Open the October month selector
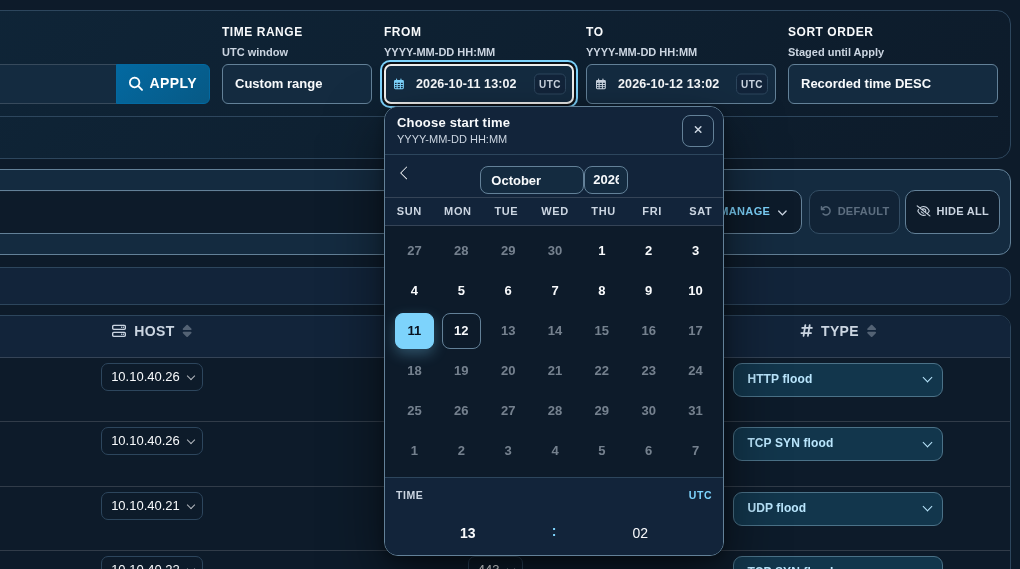This screenshot has width=1020, height=569. click(531, 180)
